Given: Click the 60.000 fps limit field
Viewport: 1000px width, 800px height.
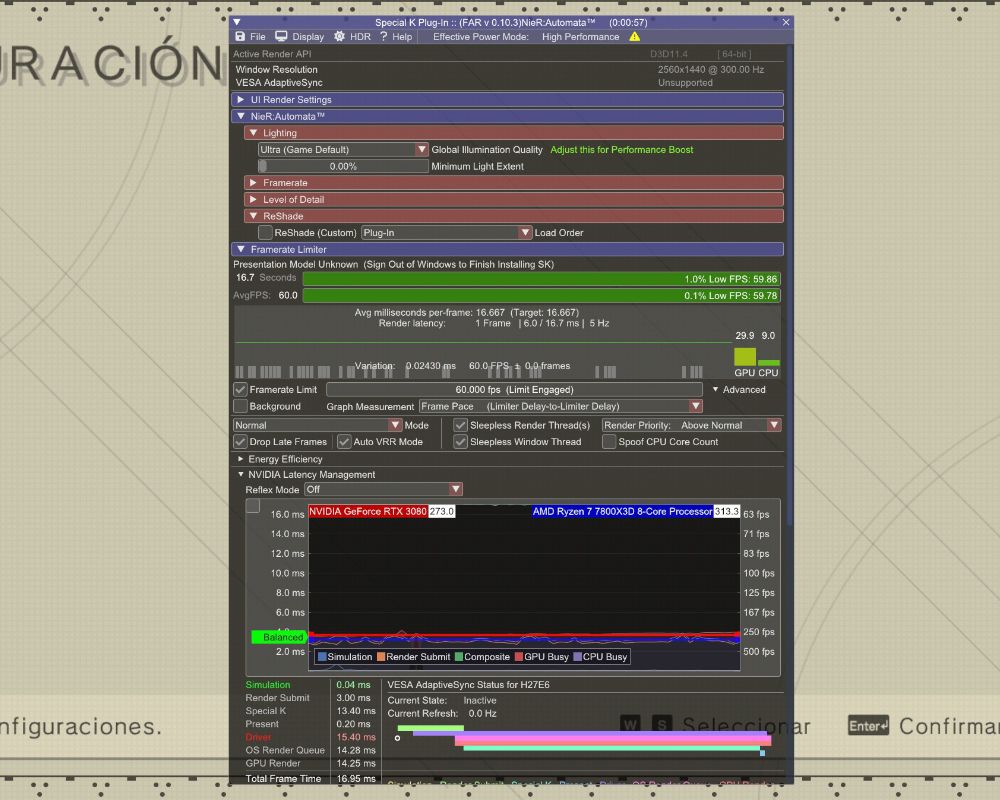Looking at the screenshot, I should pyautogui.click(x=514, y=389).
